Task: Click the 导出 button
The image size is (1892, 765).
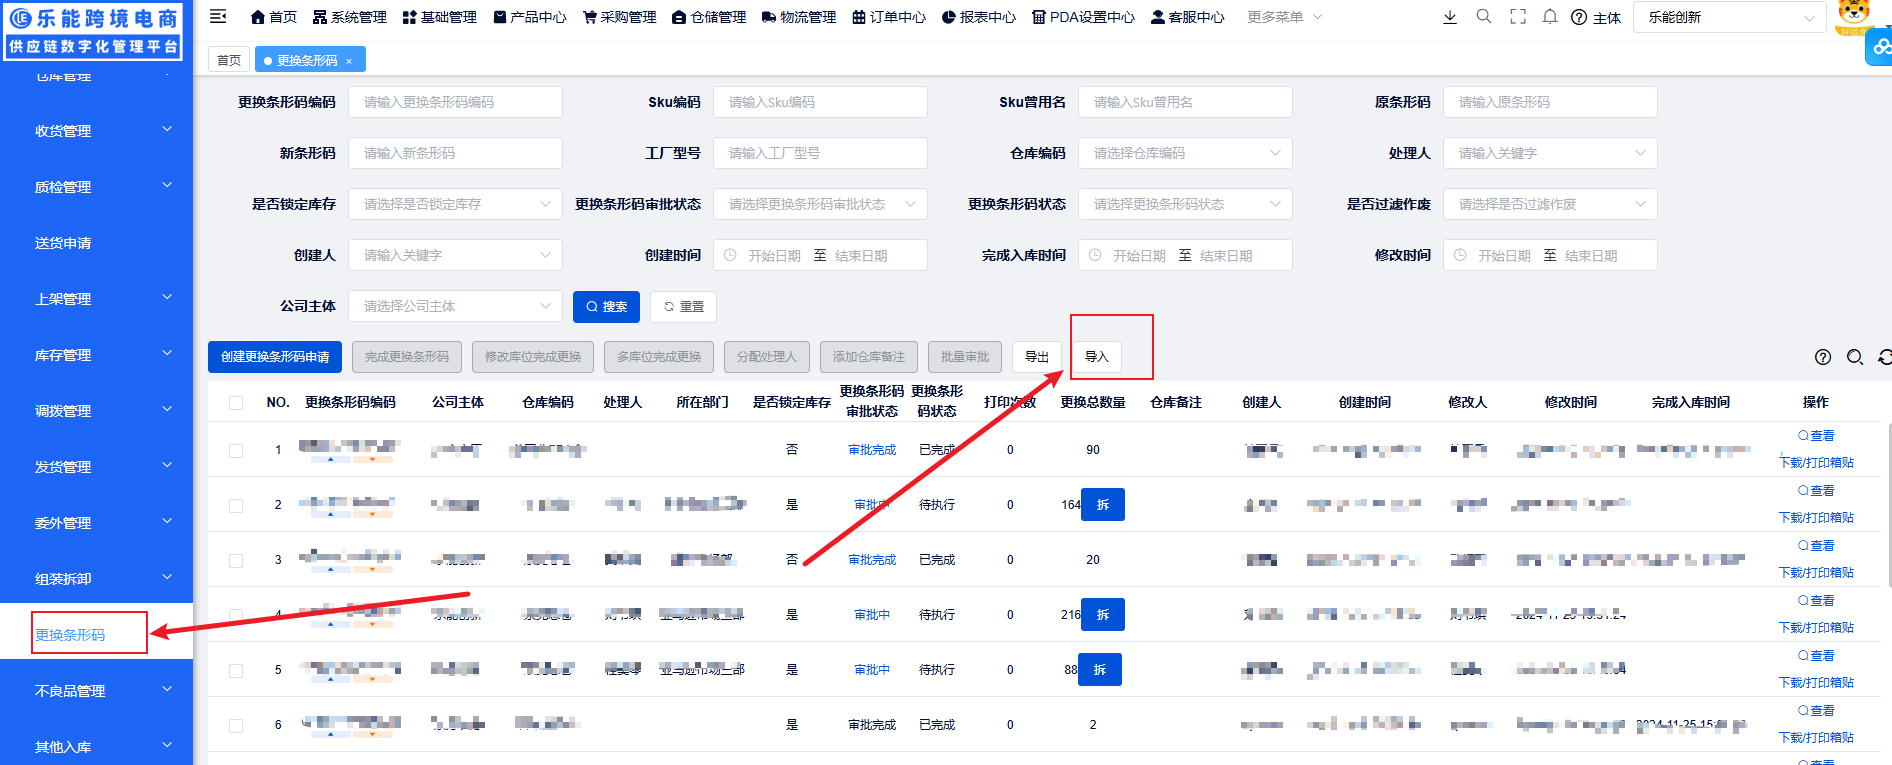Action: 1037,357
